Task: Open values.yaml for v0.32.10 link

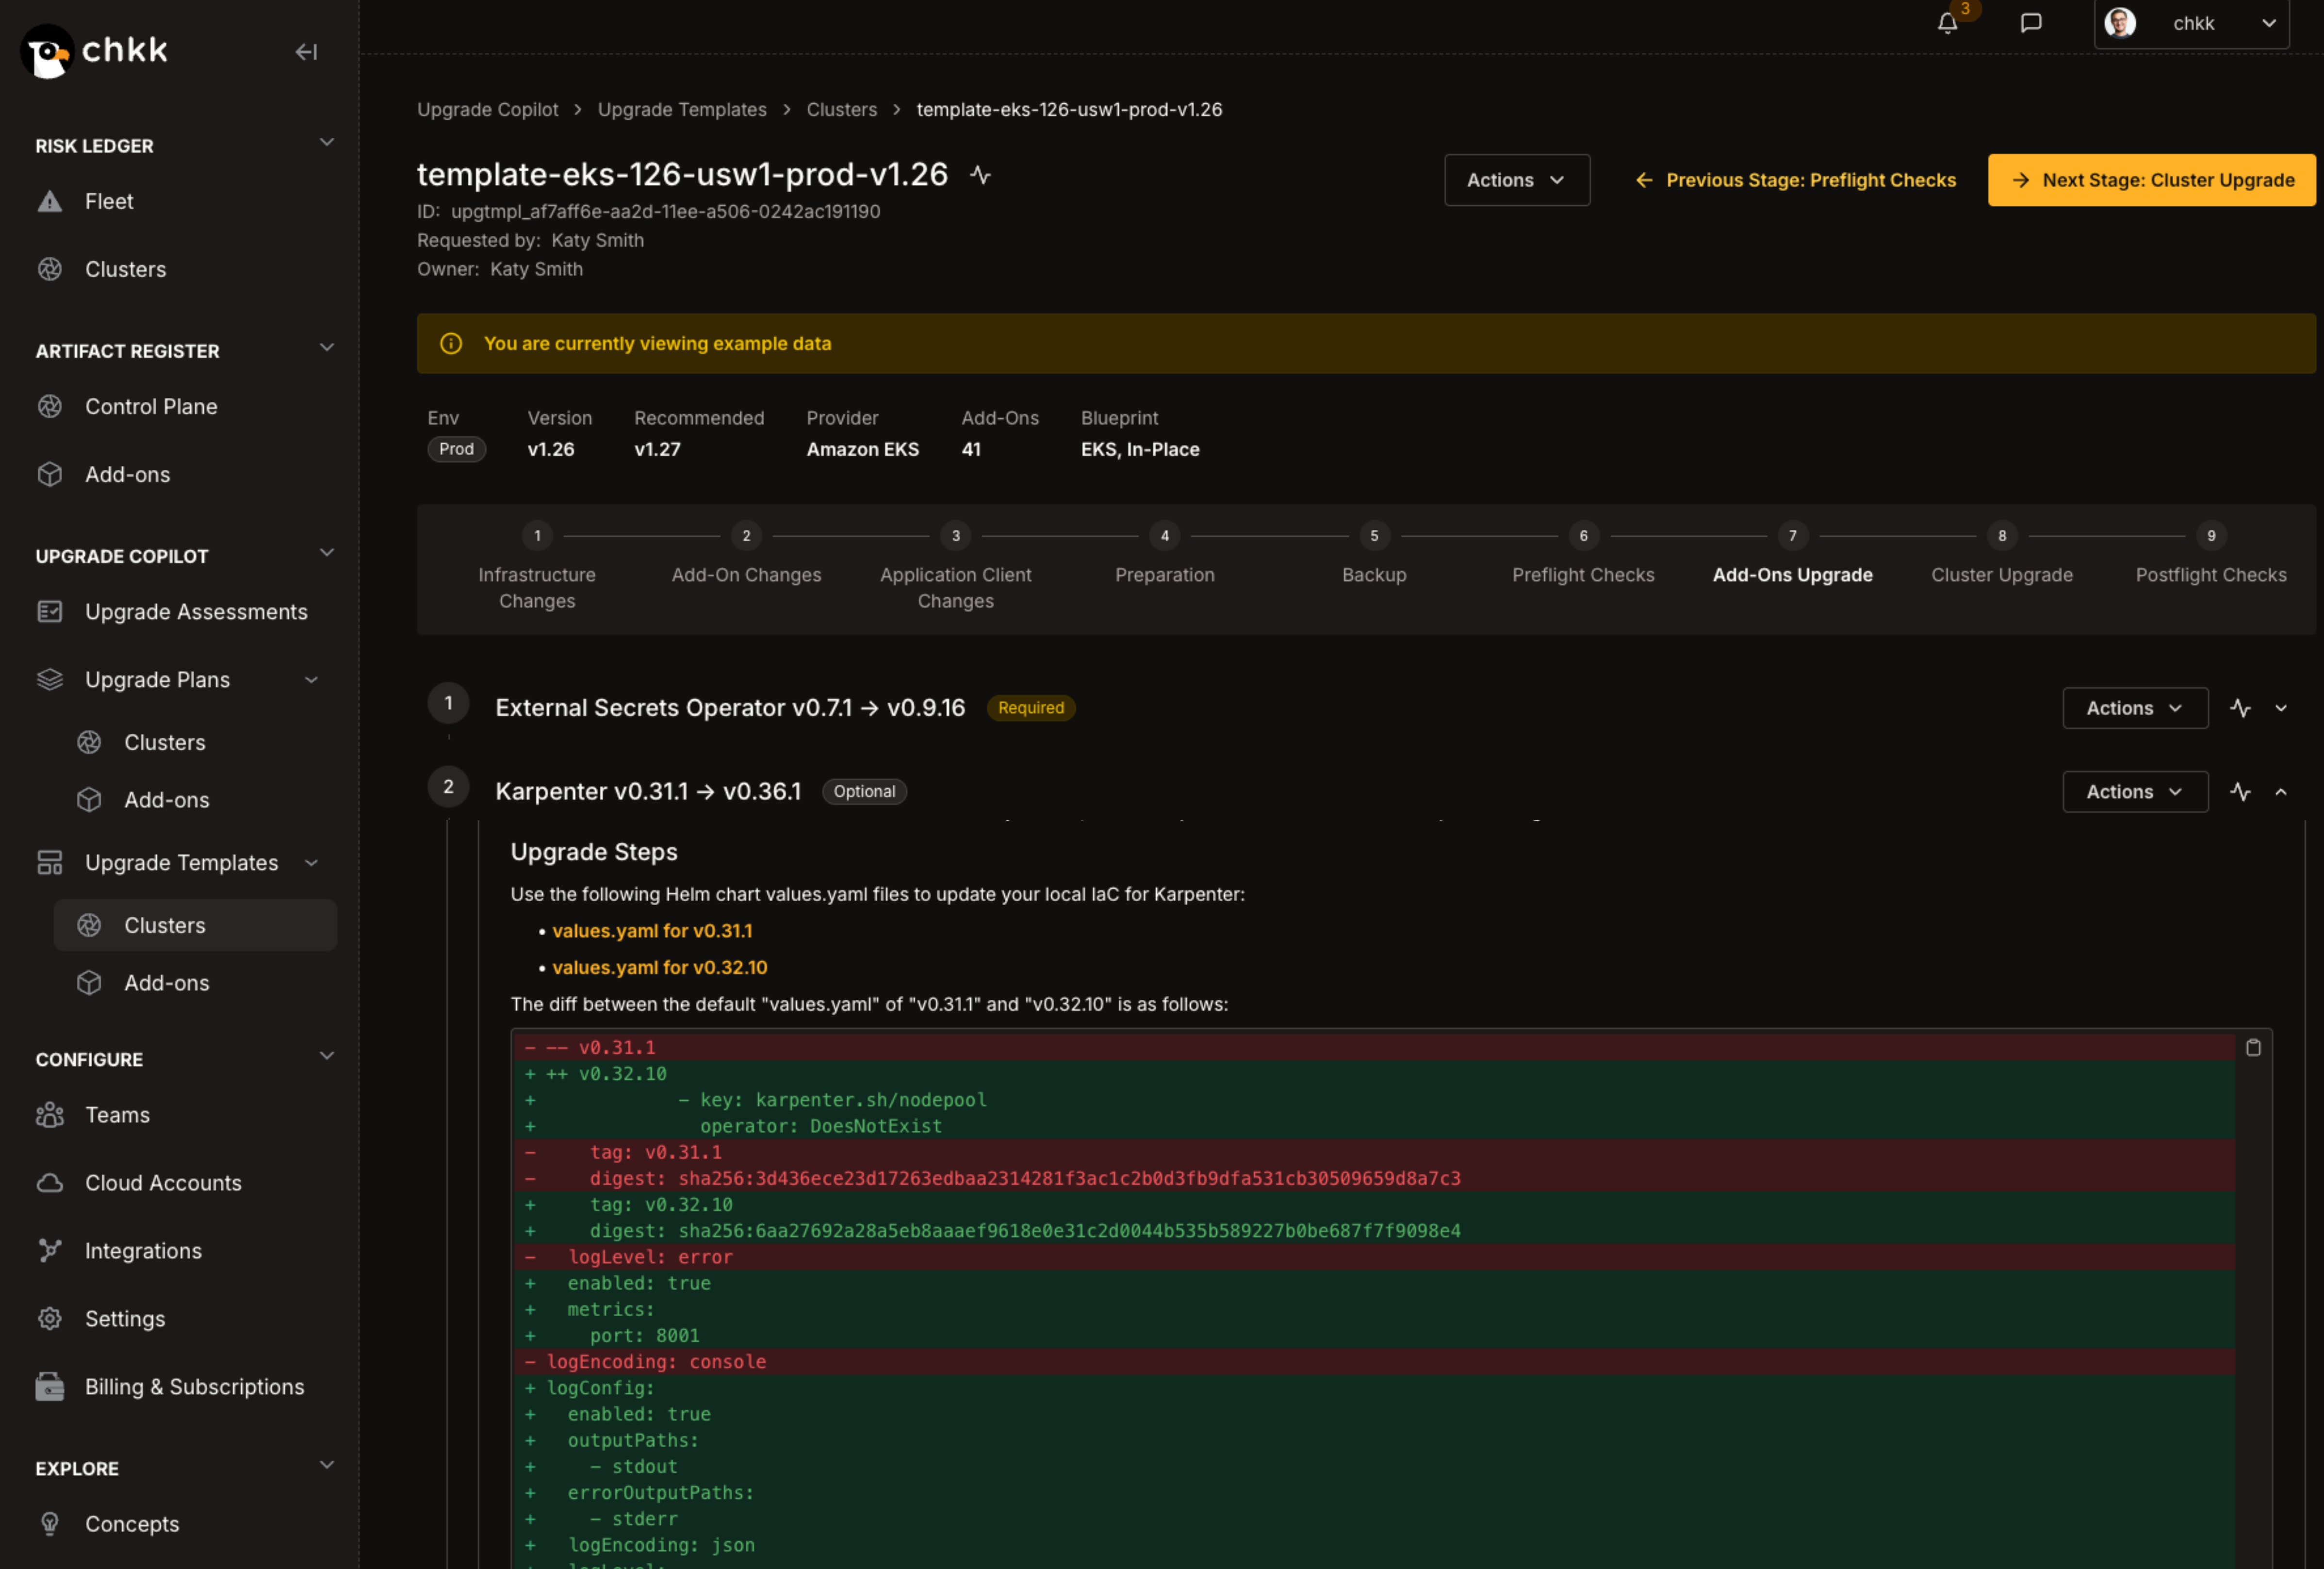Action: (x=660, y=968)
